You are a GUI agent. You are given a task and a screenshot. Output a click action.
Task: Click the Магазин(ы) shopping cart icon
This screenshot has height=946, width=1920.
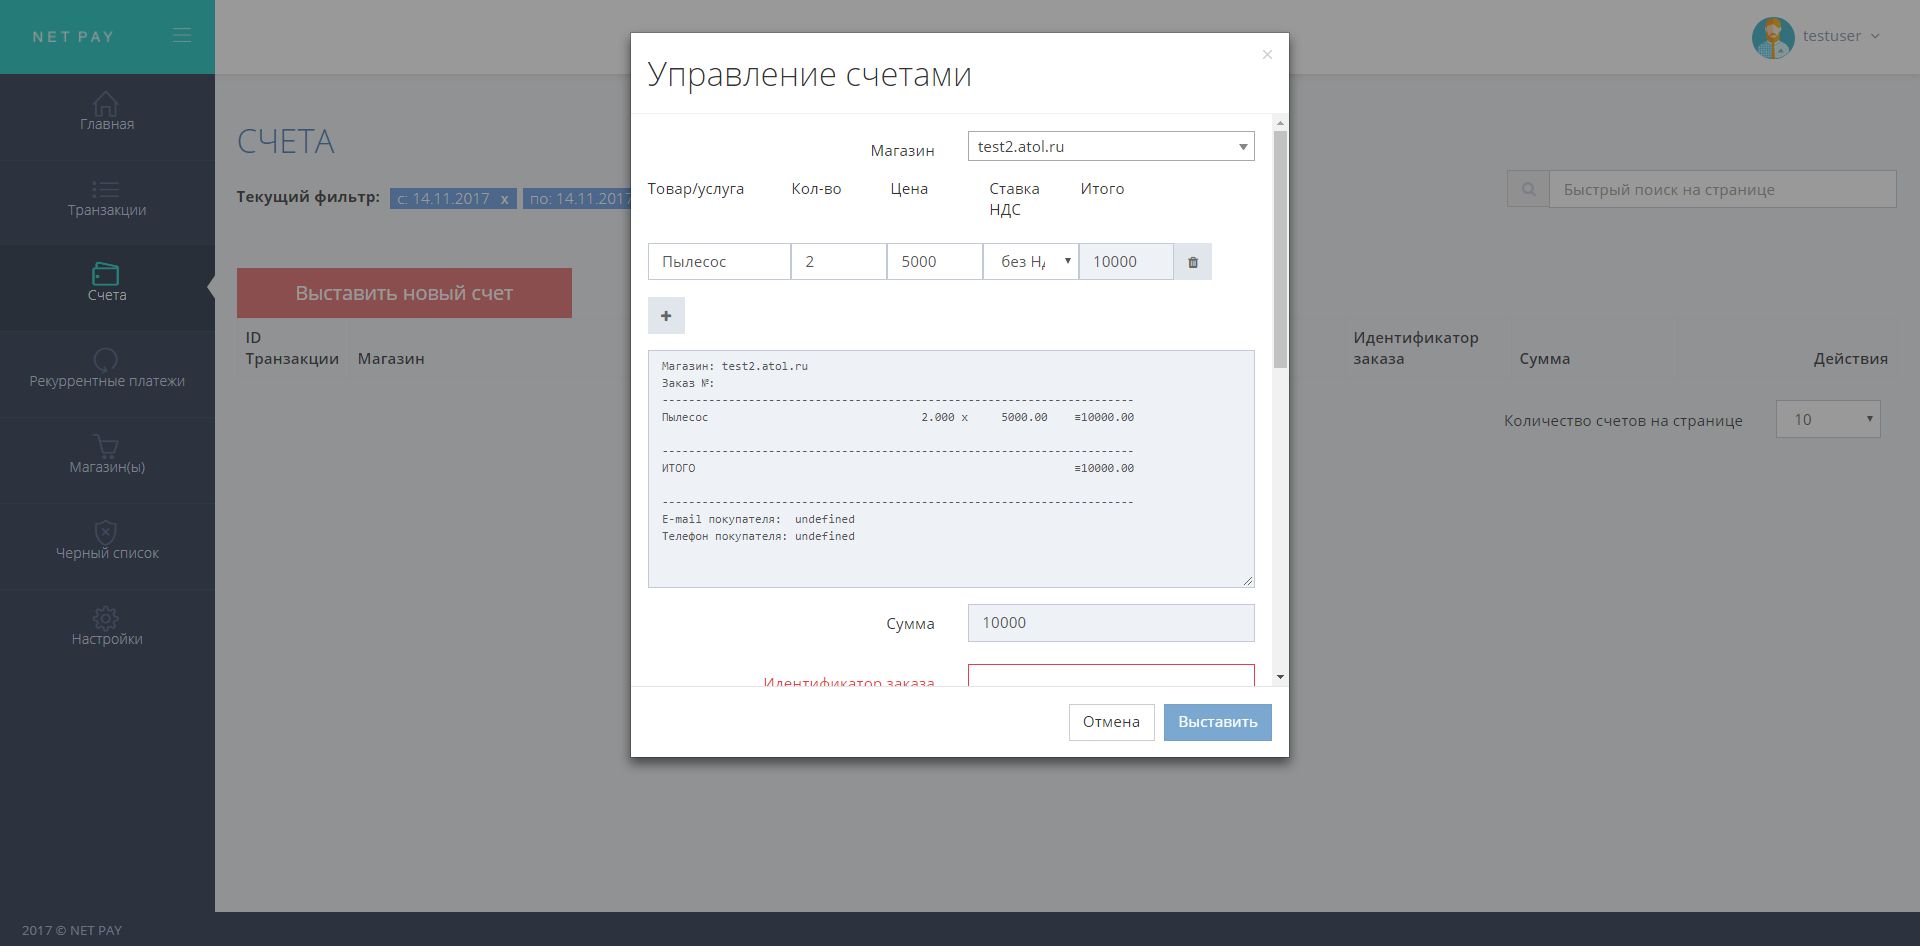pos(106,445)
